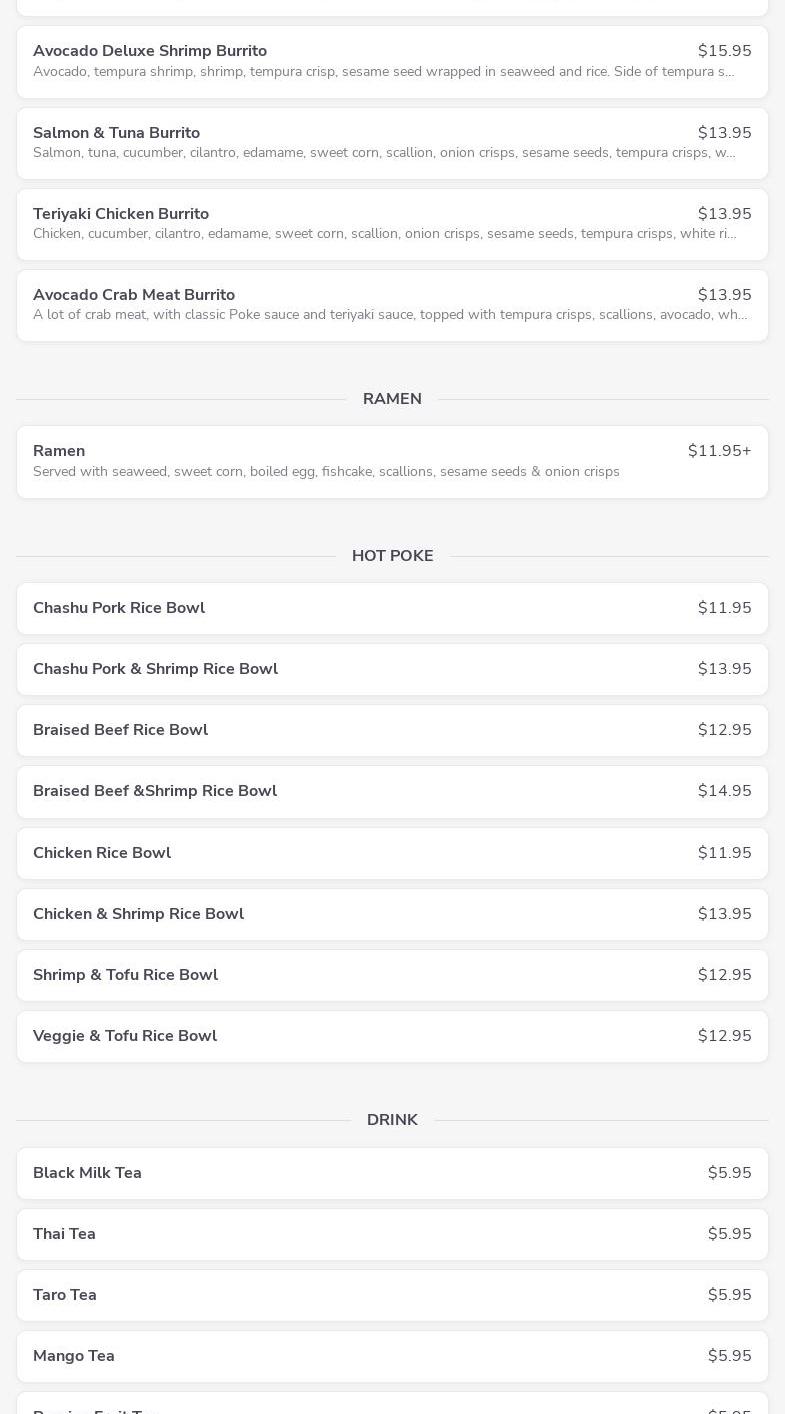
Task: Select the Salmon & Tuna Burrito
Action: 392,143
